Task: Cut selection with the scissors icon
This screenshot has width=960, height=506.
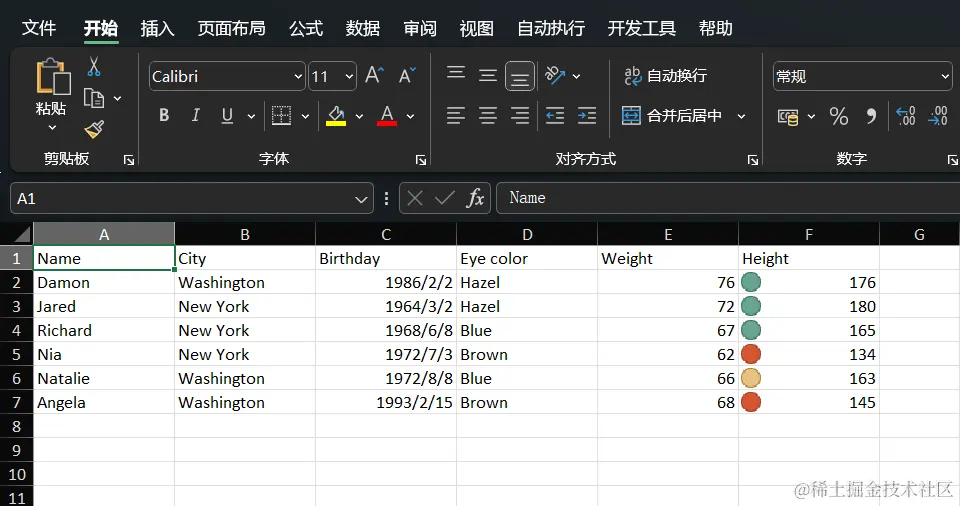Action: point(94,66)
